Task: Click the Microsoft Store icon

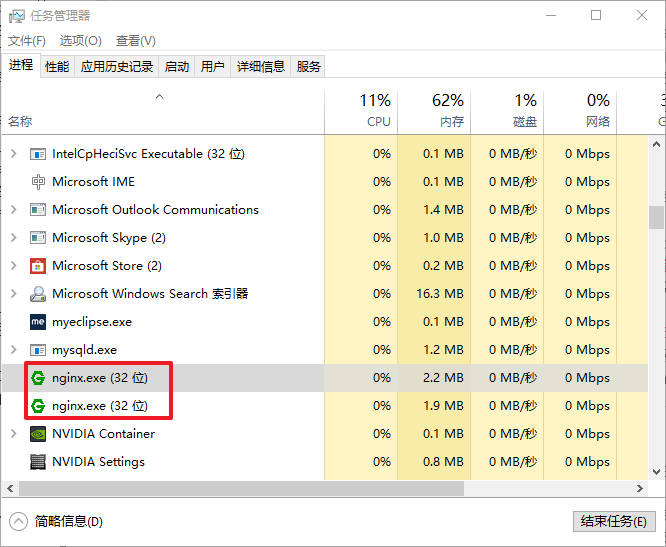Action: (x=38, y=266)
